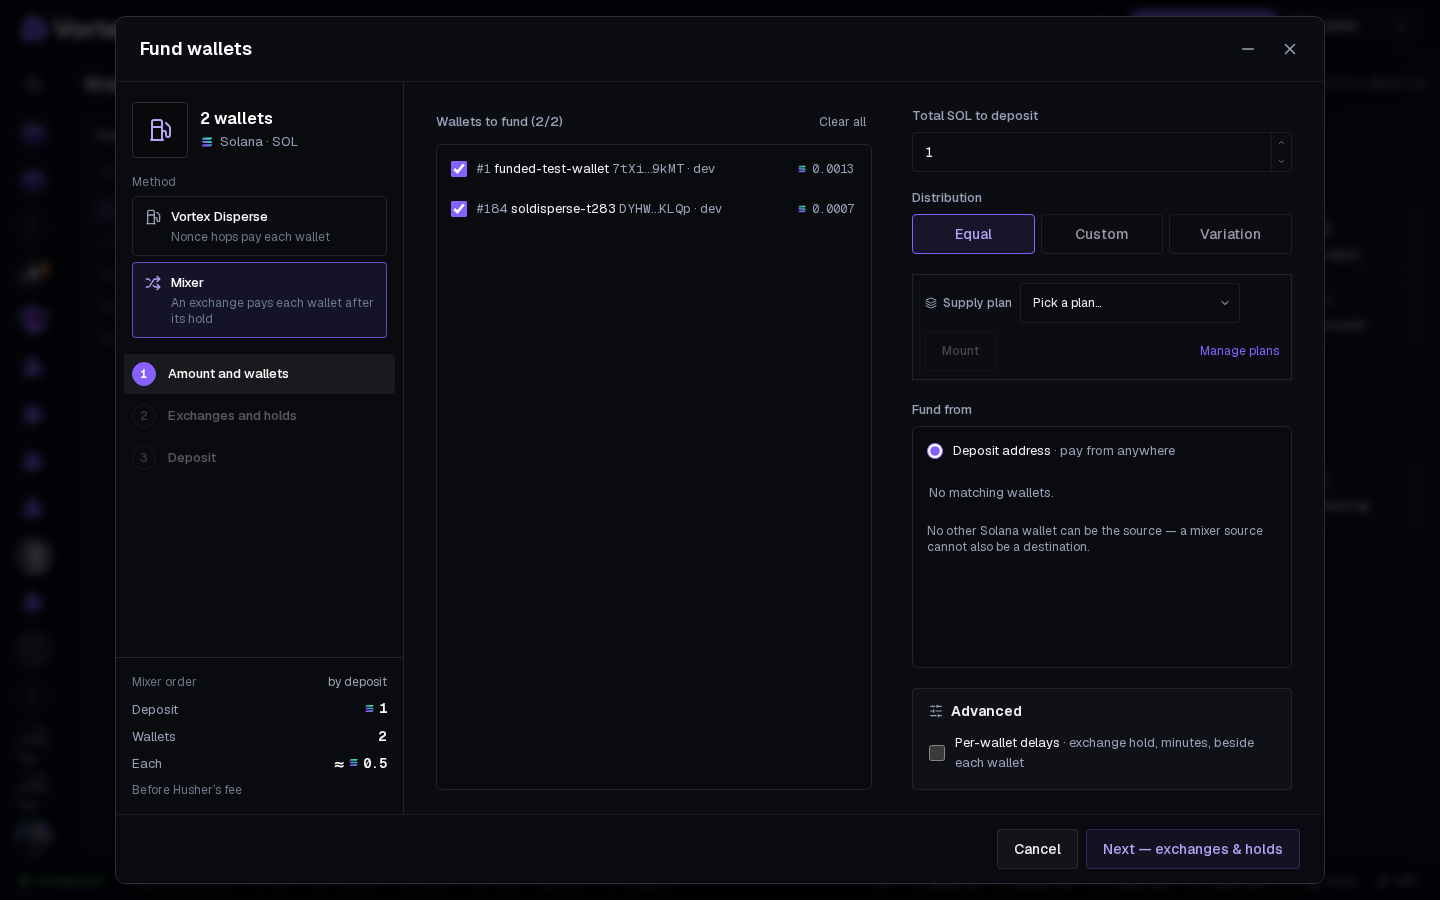Image resolution: width=1440 pixels, height=900 pixels.
Task: Click the 'by deposit' Mixer order value
Action: [x=357, y=682]
